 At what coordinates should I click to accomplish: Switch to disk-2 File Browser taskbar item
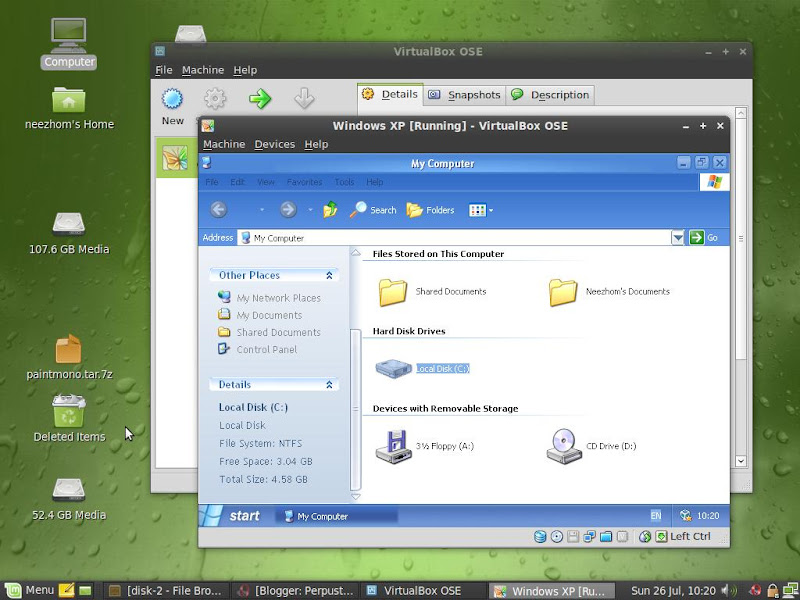pyautogui.click(x=166, y=591)
